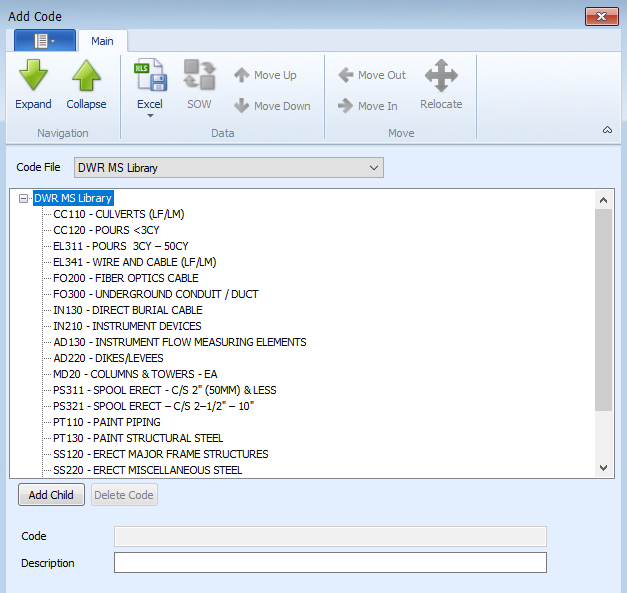Select FO200 - FIBER OPTICS CABLE item
The height and width of the screenshot is (593, 627).
(125, 278)
